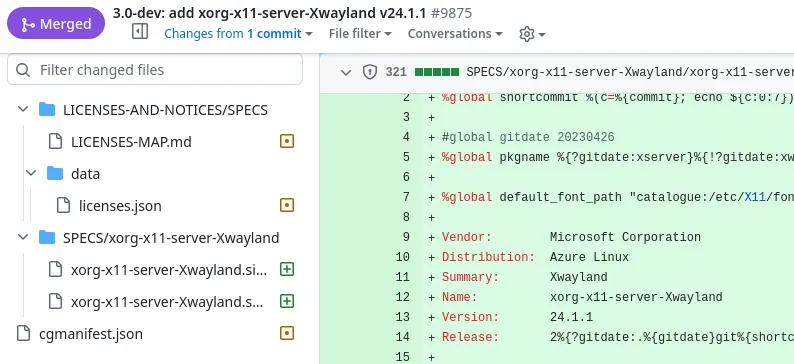Open the xorg-x11-server-Xwayland.si... file
The image size is (794, 364).
(169, 270)
